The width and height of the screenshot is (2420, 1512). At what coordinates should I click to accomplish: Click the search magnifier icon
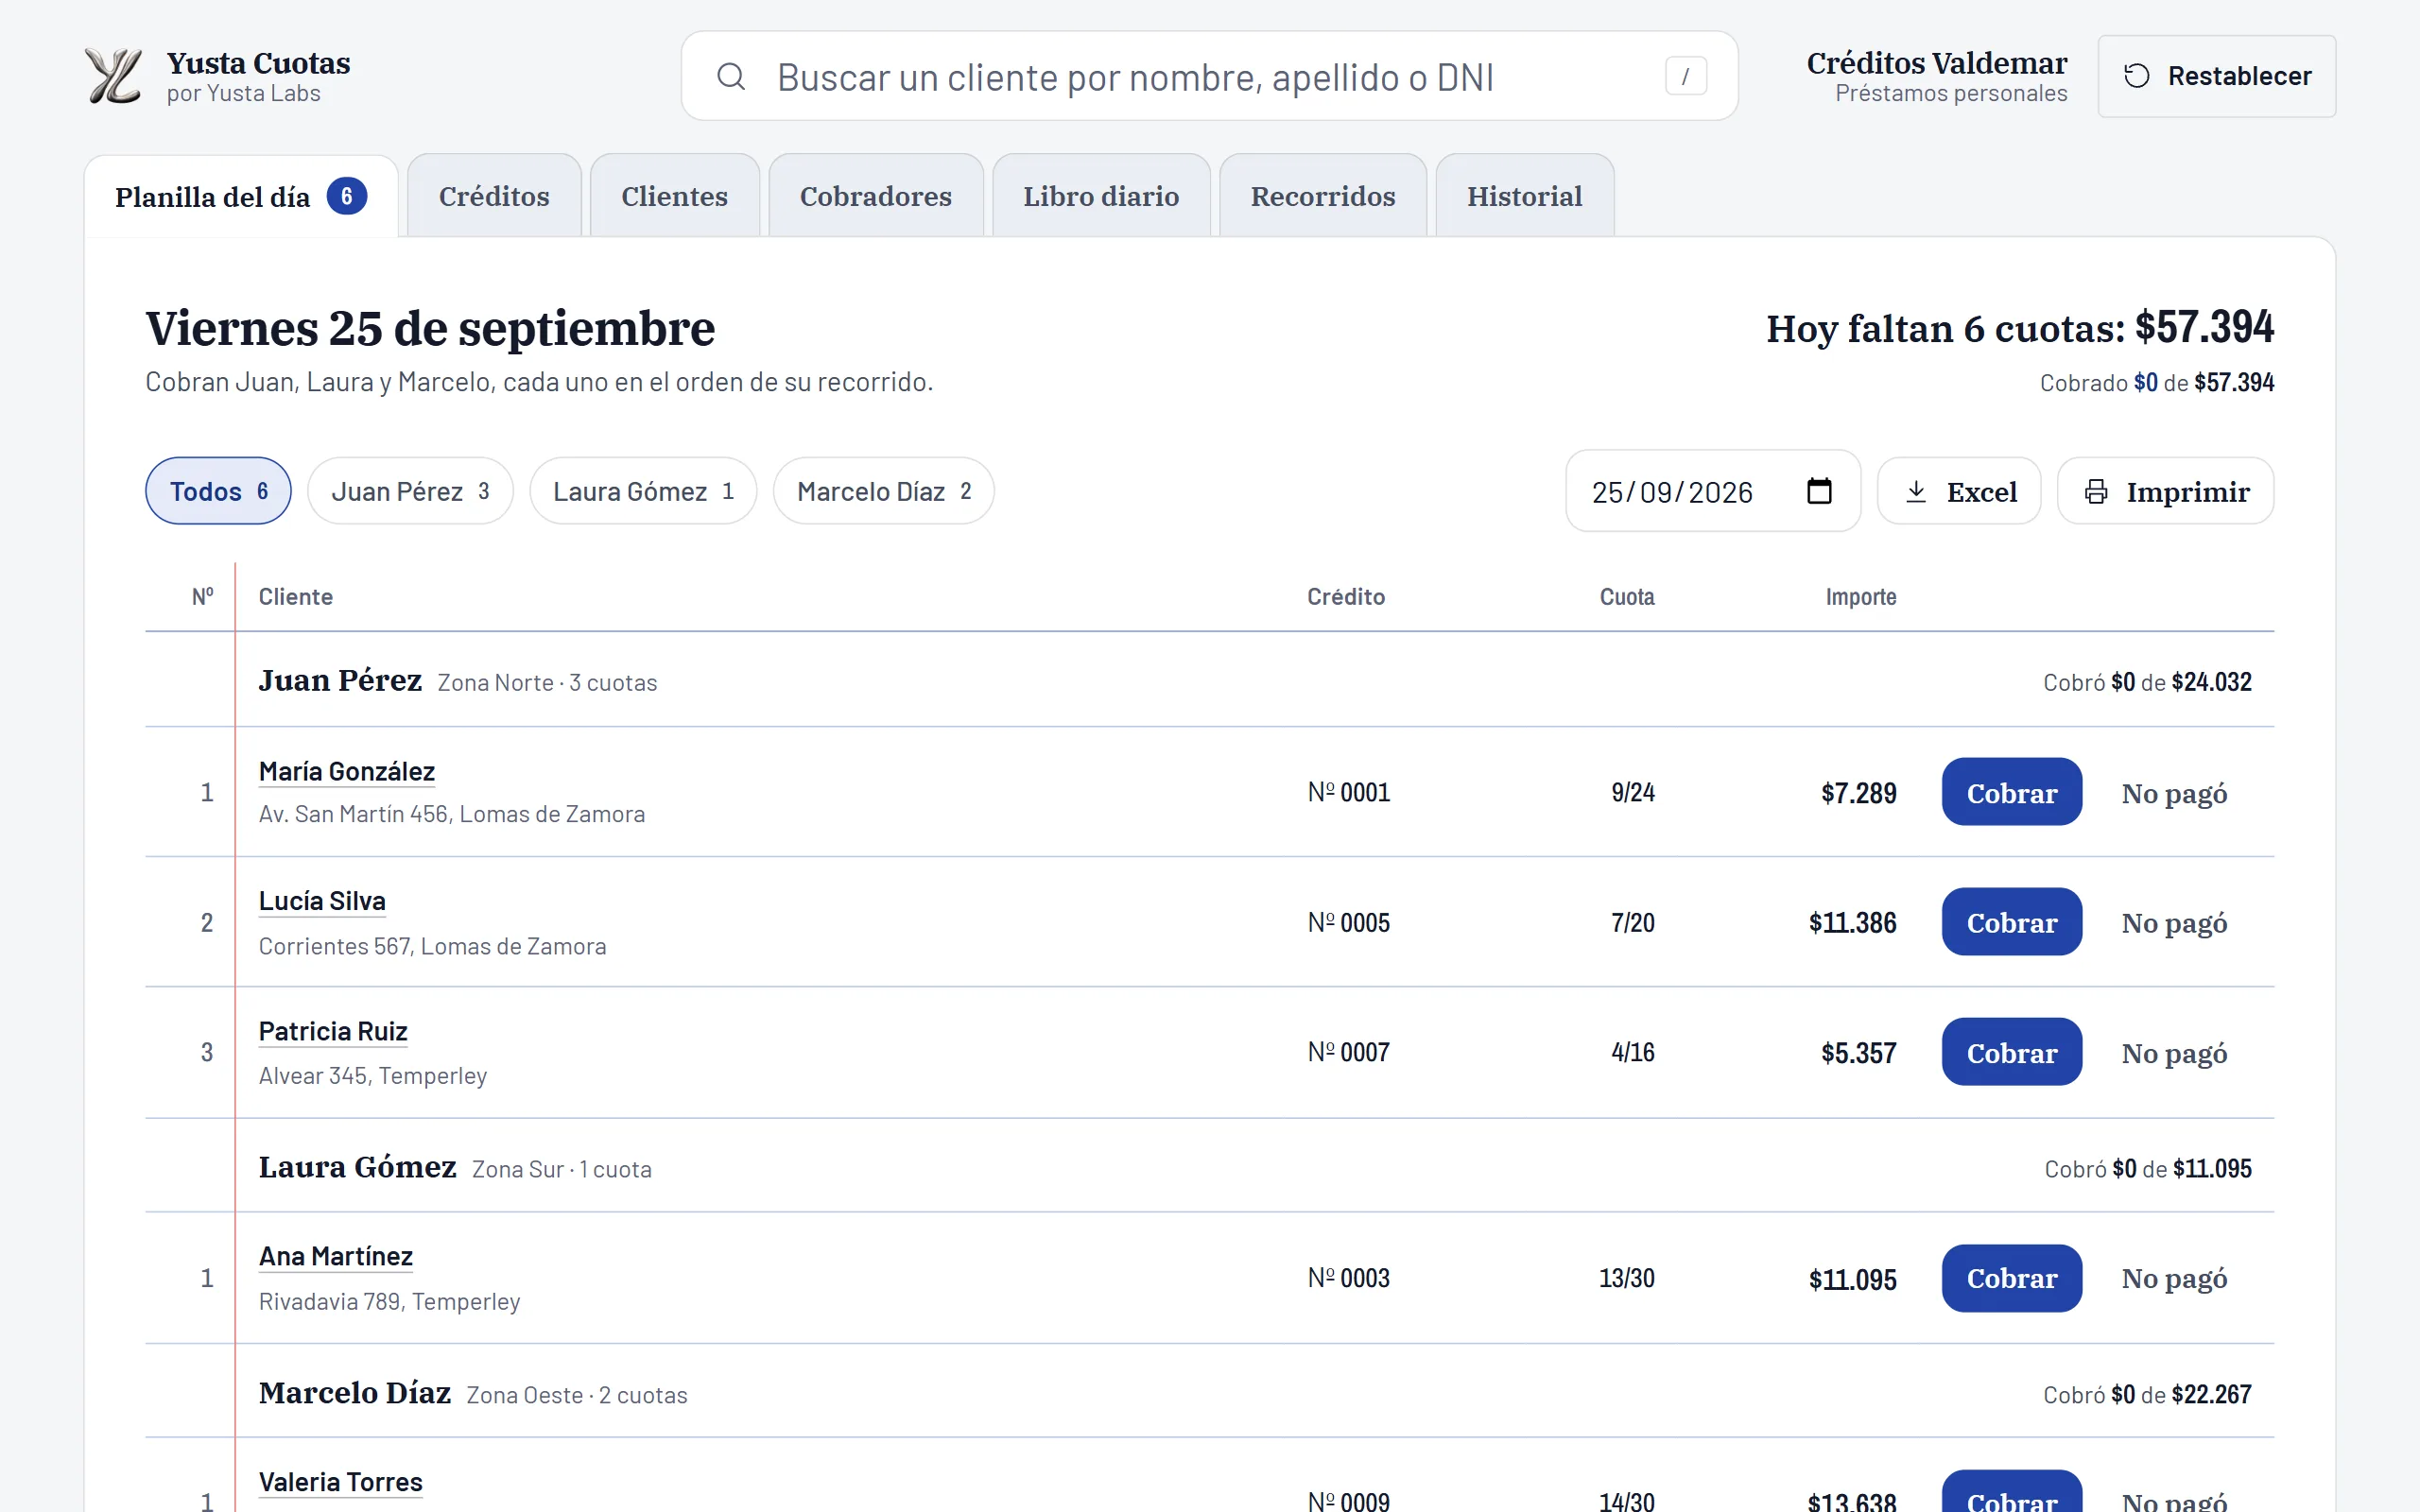731,76
